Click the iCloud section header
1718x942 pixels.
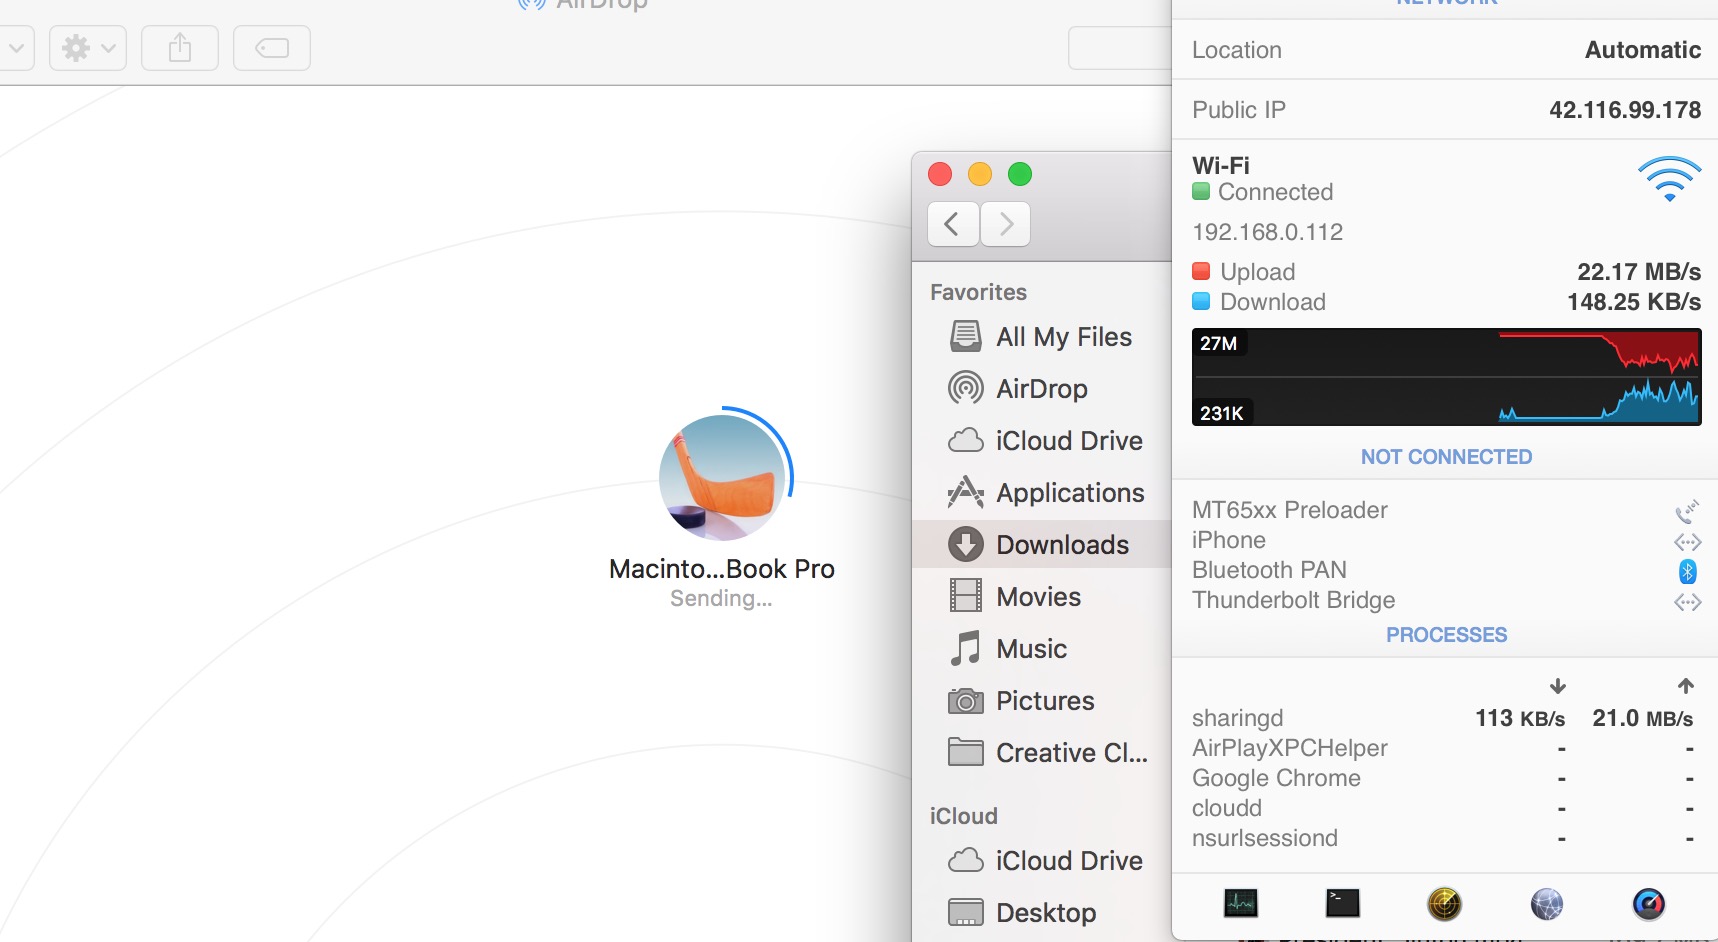[x=963, y=816]
